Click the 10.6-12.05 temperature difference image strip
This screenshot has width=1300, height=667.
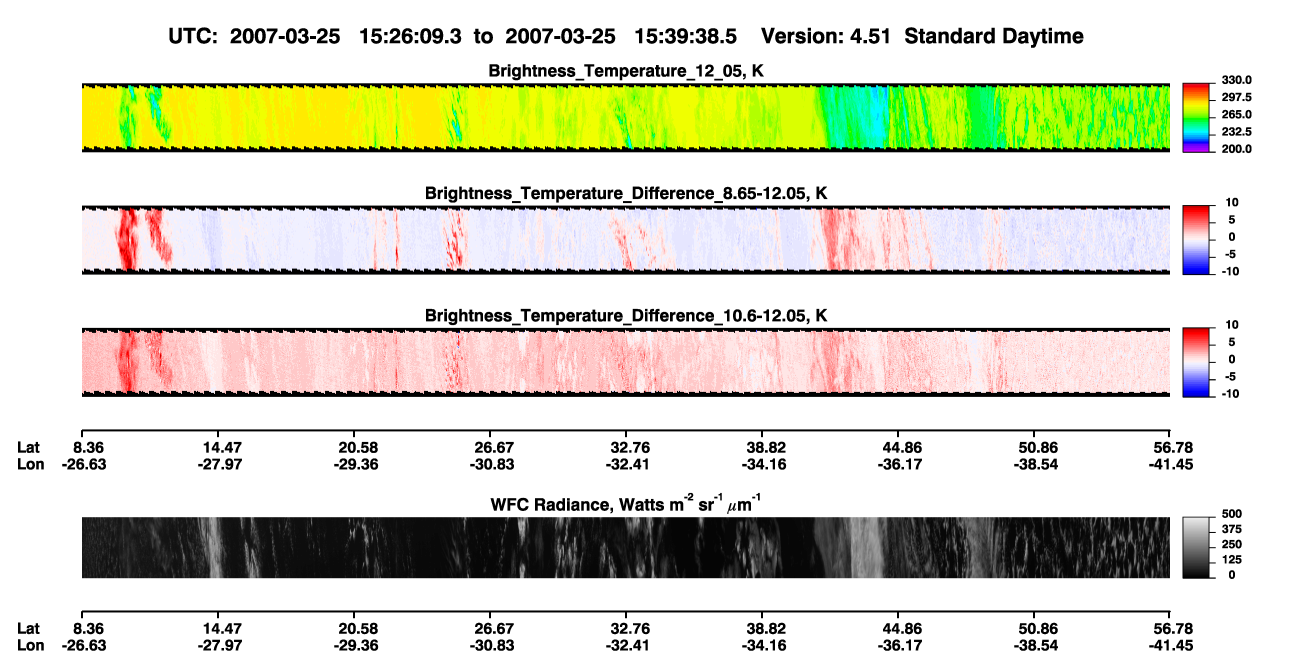(x=625, y=362)
